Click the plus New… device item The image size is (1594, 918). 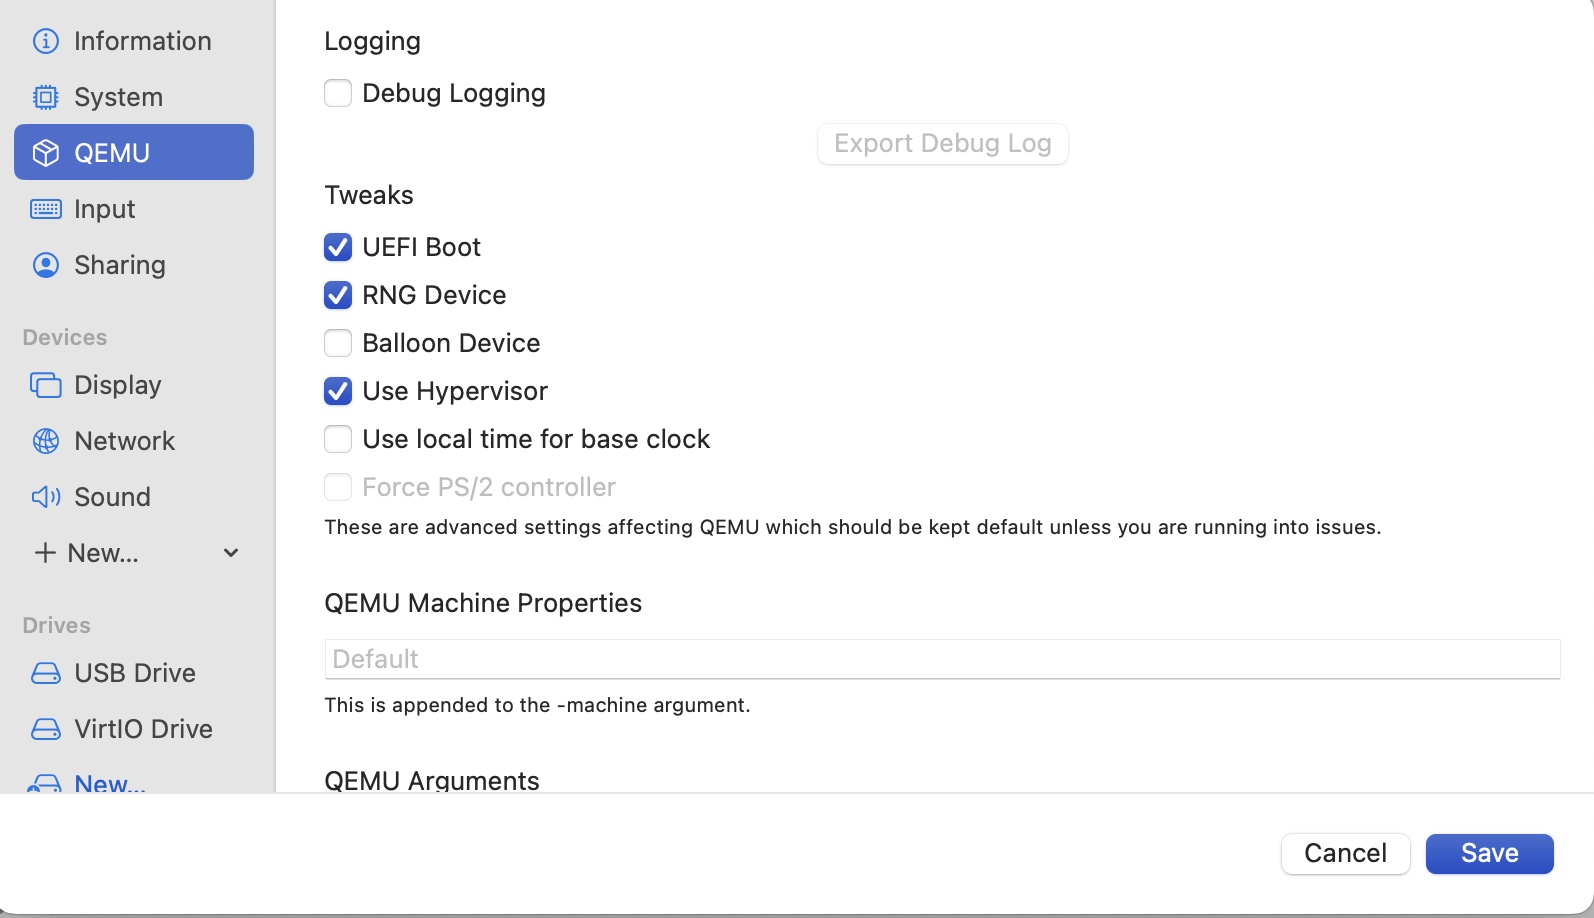click(87, 553)
